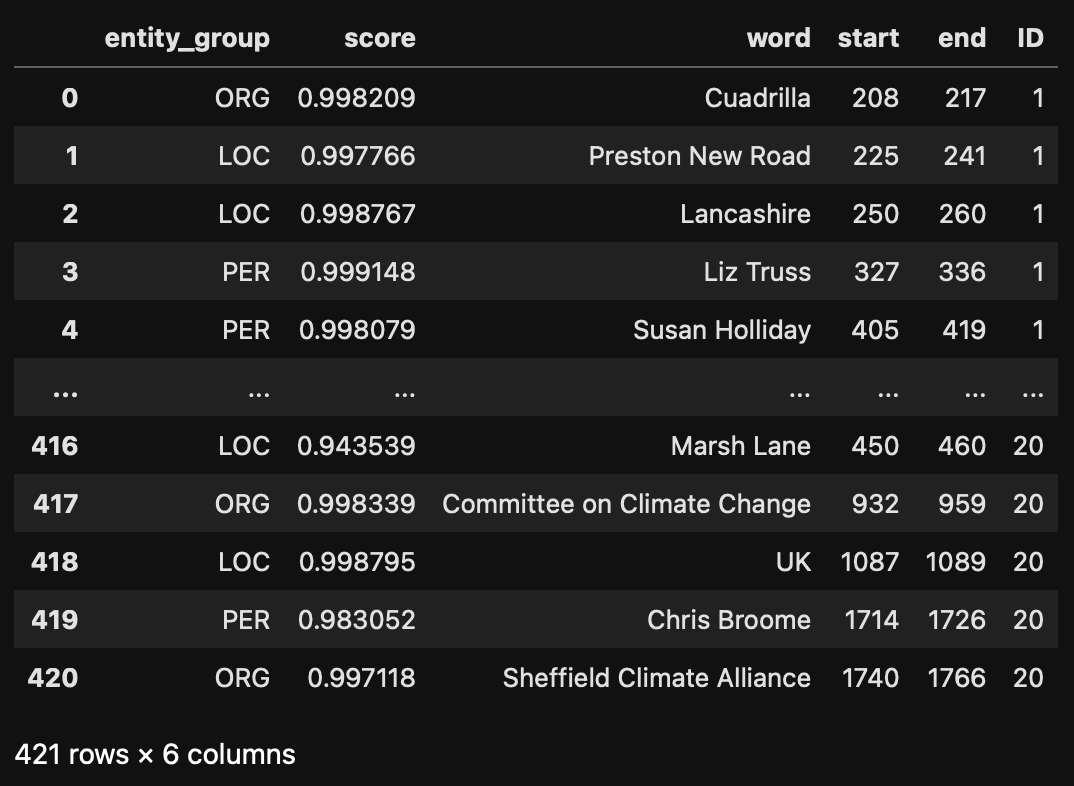The width and height of the screenshot is (1074, 786).
Task: Select the Sheffield Climate Alliance cell
Action: click(x=656, y=678)
